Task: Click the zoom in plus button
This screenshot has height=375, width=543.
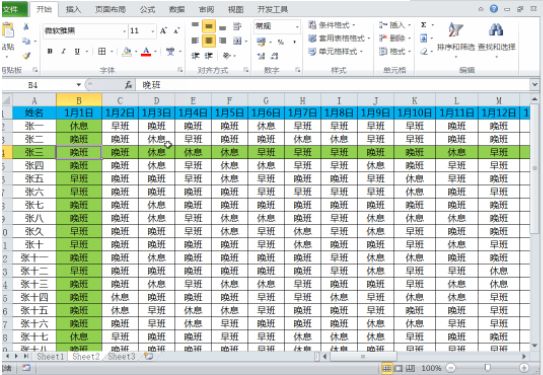Action: pos(524,368)
